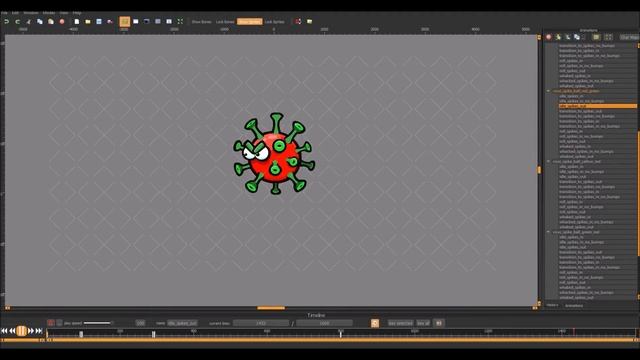Click the folder icon at the toolbar's far right
This screenshot has width=640, height=360.
(309, 21)
